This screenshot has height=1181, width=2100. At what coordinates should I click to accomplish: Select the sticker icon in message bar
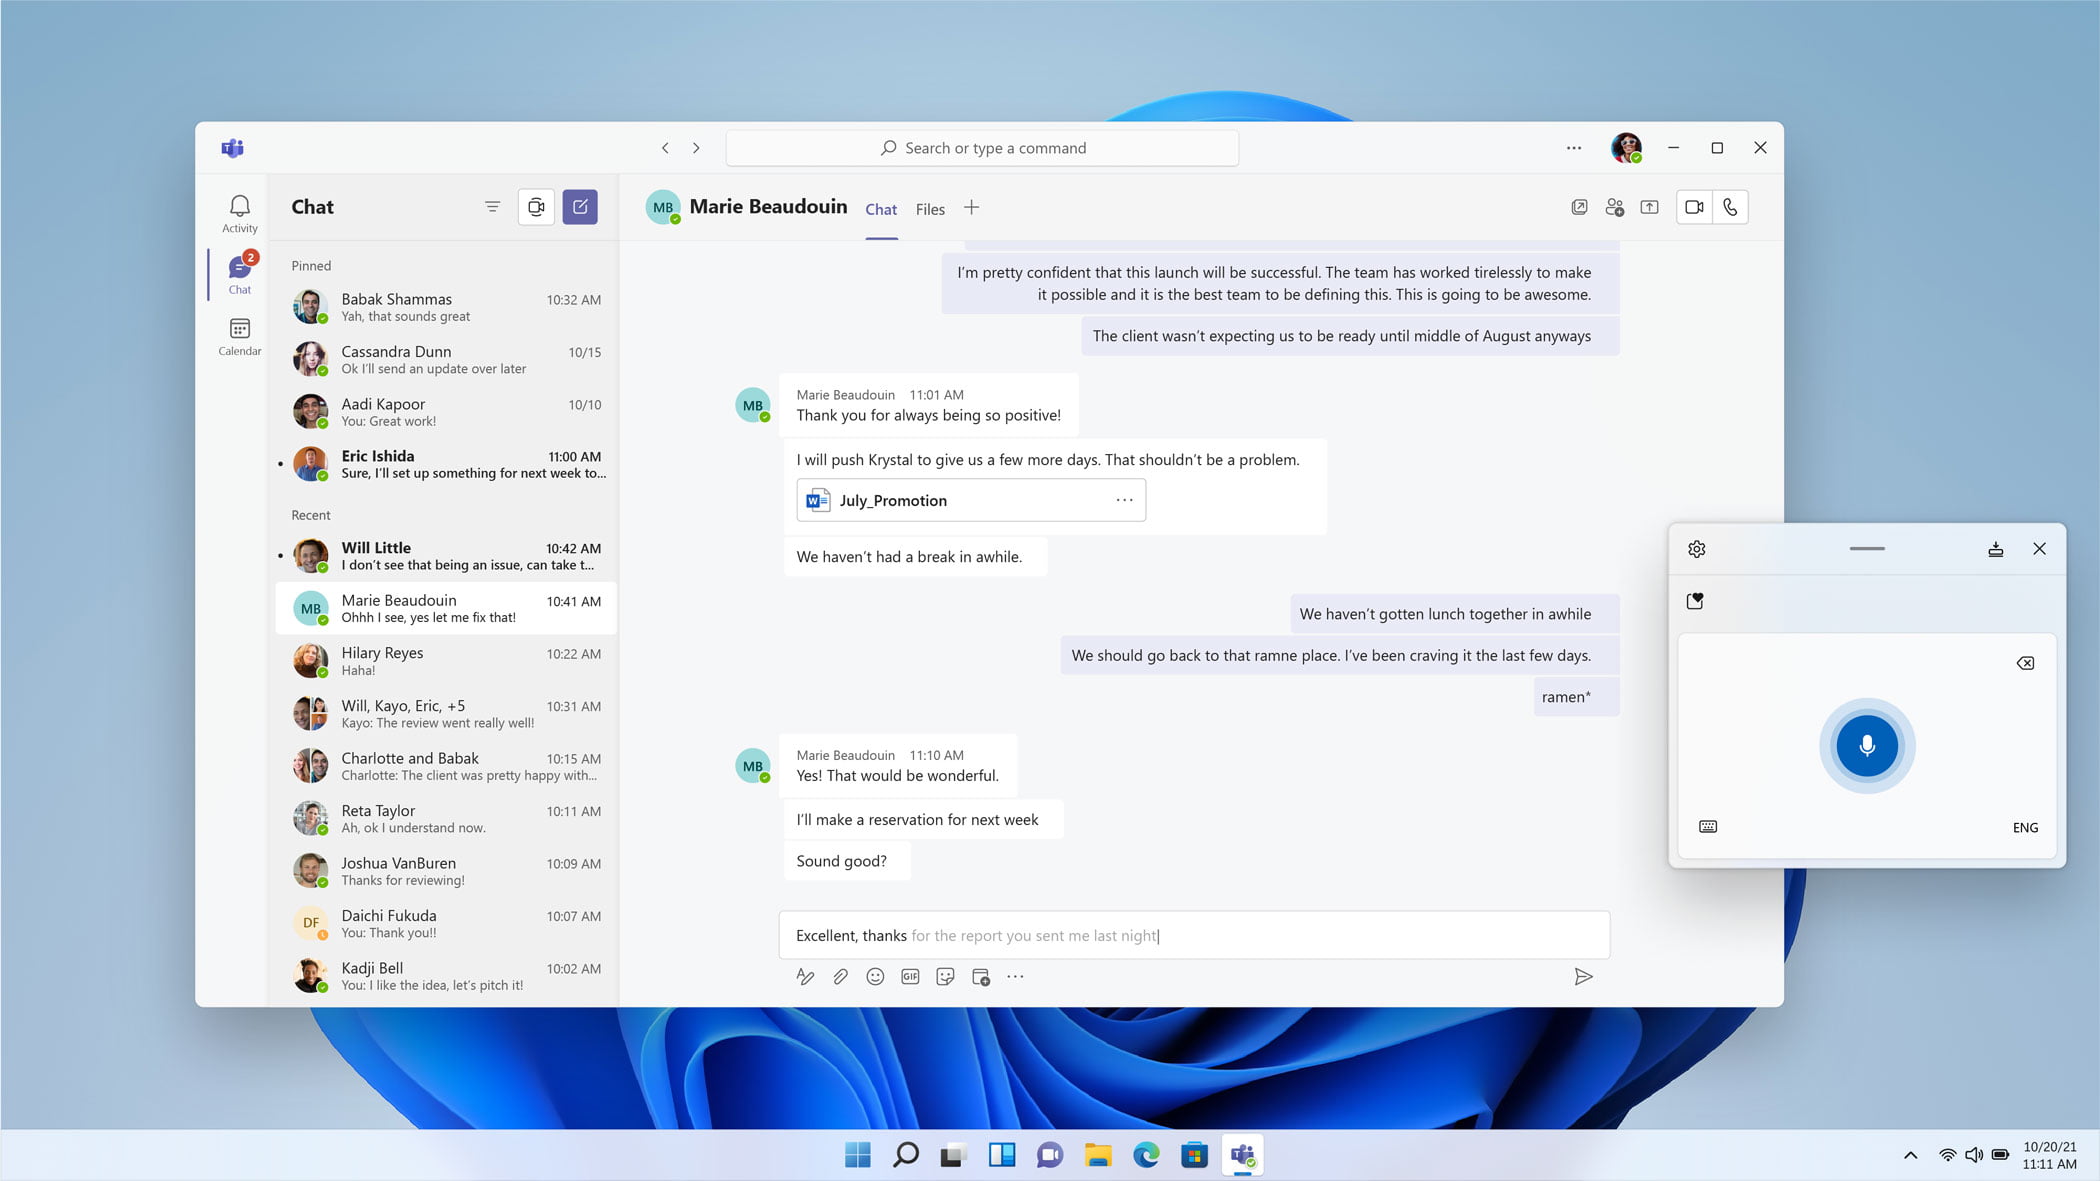coord(945,976)
